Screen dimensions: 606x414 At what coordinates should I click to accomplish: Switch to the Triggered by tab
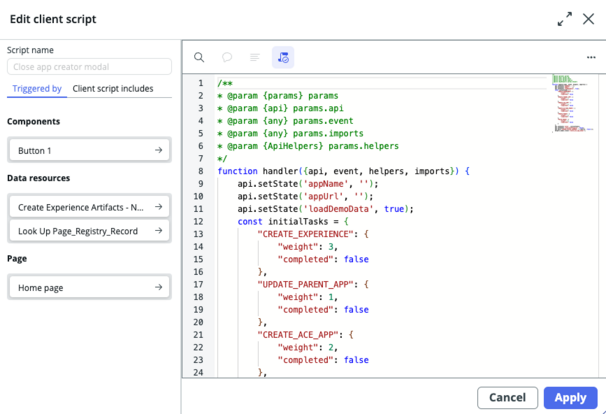[x=37, y=89]
